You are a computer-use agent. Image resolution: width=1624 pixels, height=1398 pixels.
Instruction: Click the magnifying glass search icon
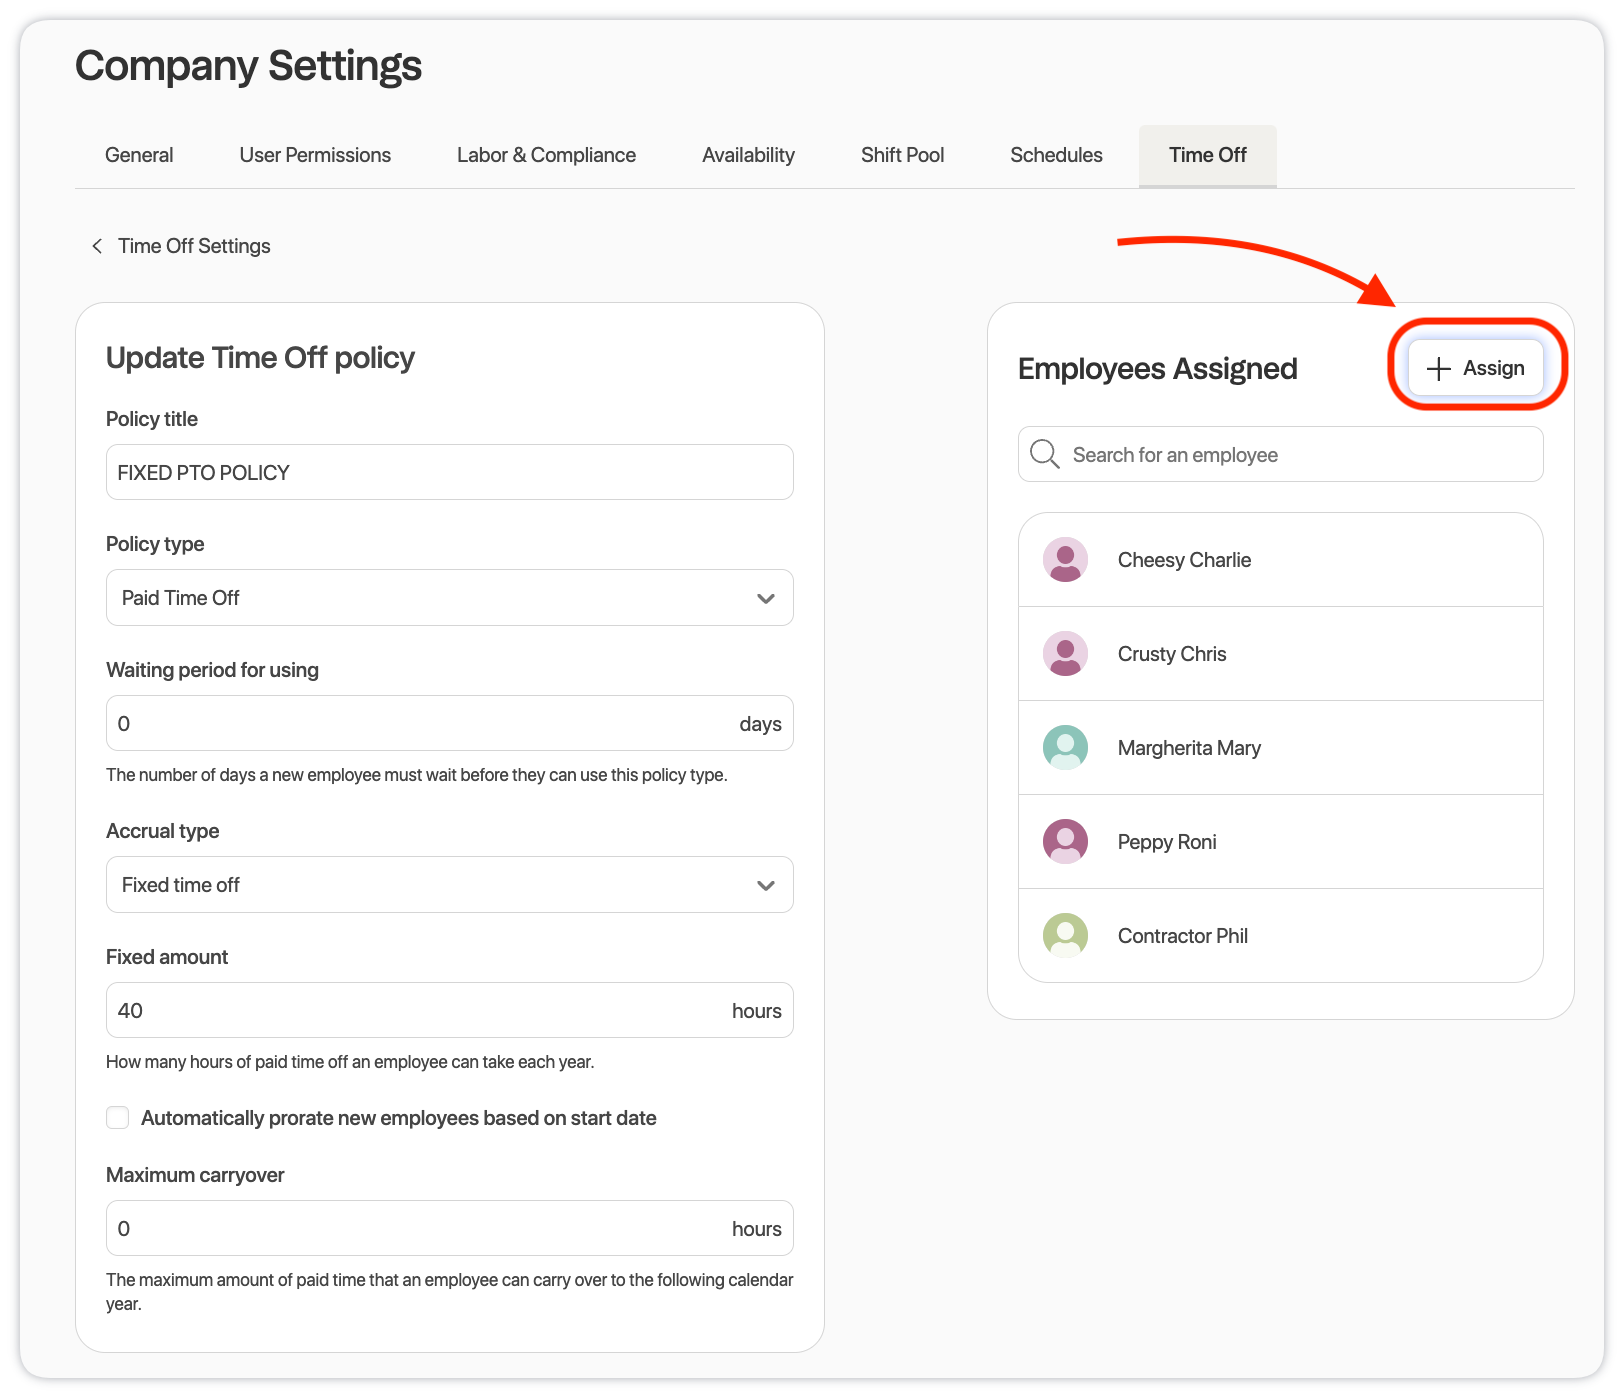[x=1044, y=454]
